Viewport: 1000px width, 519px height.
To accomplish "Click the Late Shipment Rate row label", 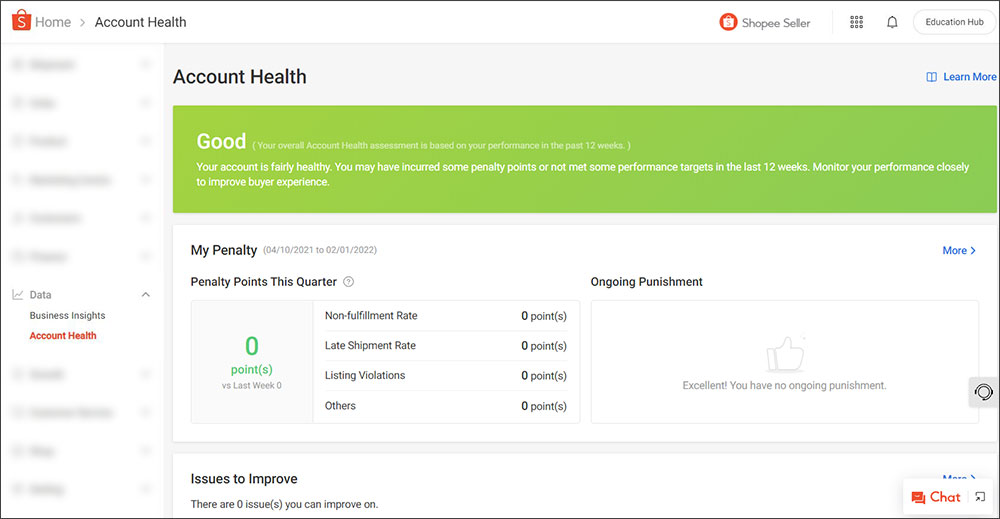I will pos(370,346).
